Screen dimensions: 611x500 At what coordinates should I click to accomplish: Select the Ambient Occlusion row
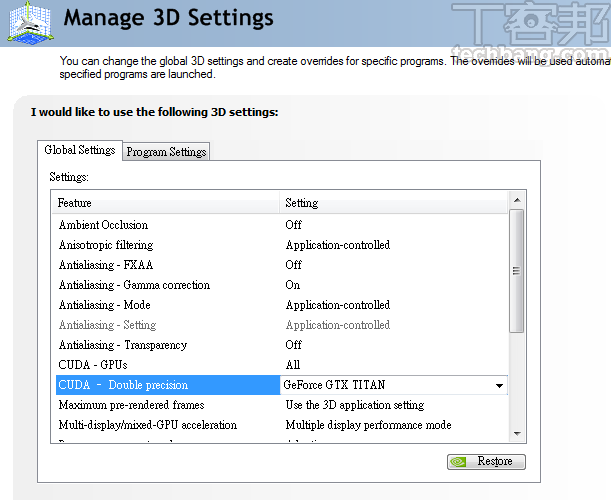pos(280,225)
